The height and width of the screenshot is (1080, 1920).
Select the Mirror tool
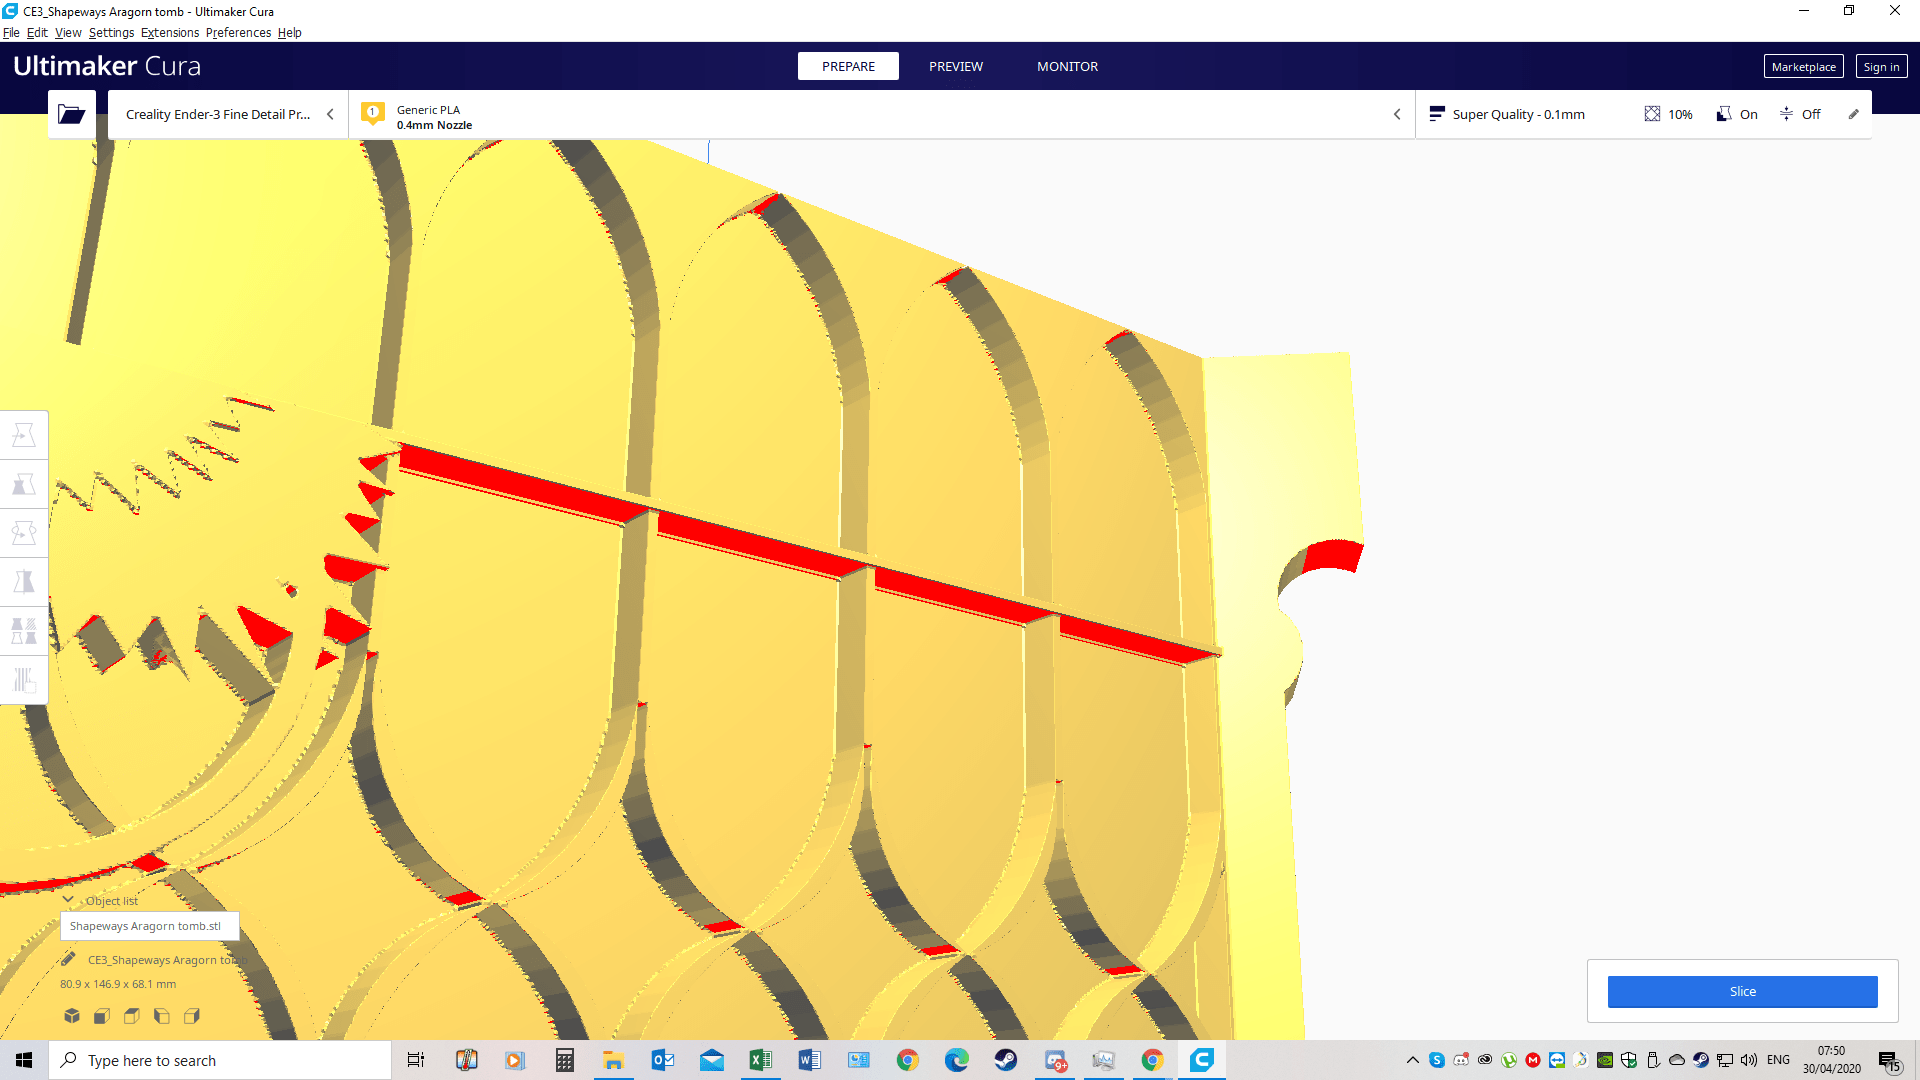pos(24,582)
